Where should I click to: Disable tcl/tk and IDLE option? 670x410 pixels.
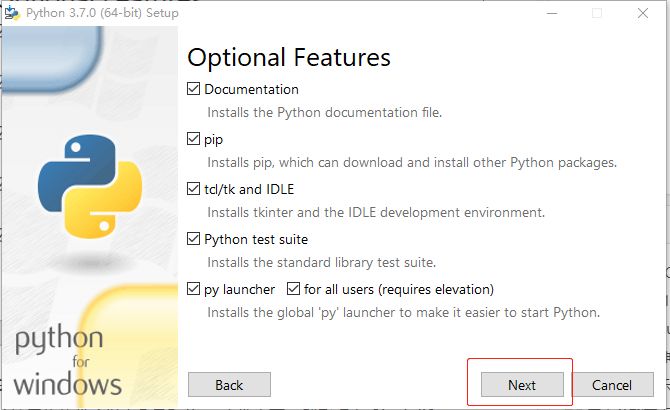(x=193, y=189)
